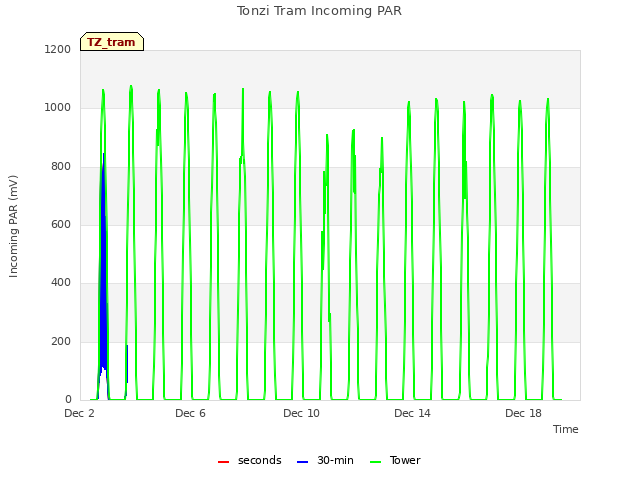The height and width of the screenshot is (480, 640).
Task: Click the 1000 y-axis tick label
Action: click(x=58, y=108)
